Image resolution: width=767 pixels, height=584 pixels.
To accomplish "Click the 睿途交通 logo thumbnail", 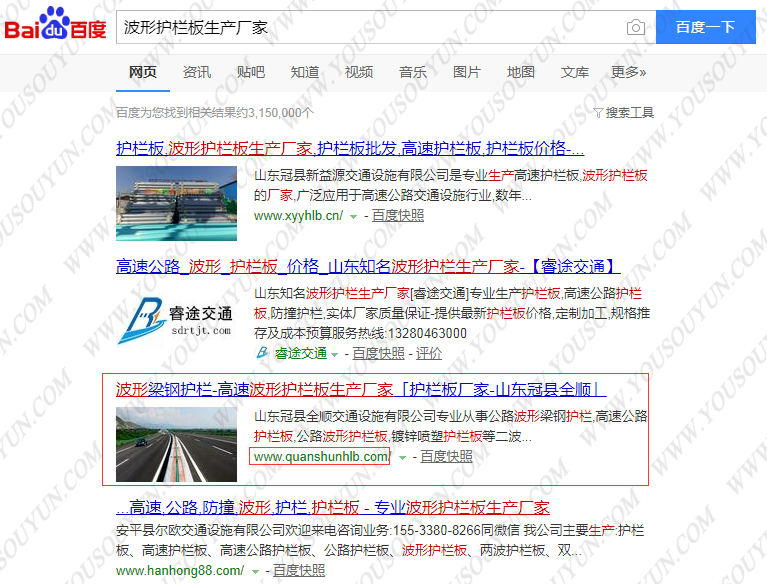I will point(176,321).
